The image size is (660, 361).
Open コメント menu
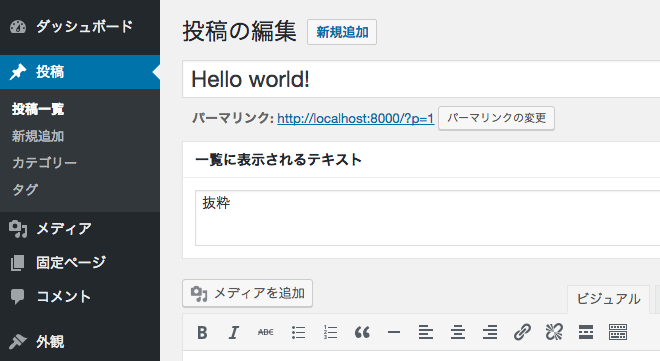click(80, 297)
